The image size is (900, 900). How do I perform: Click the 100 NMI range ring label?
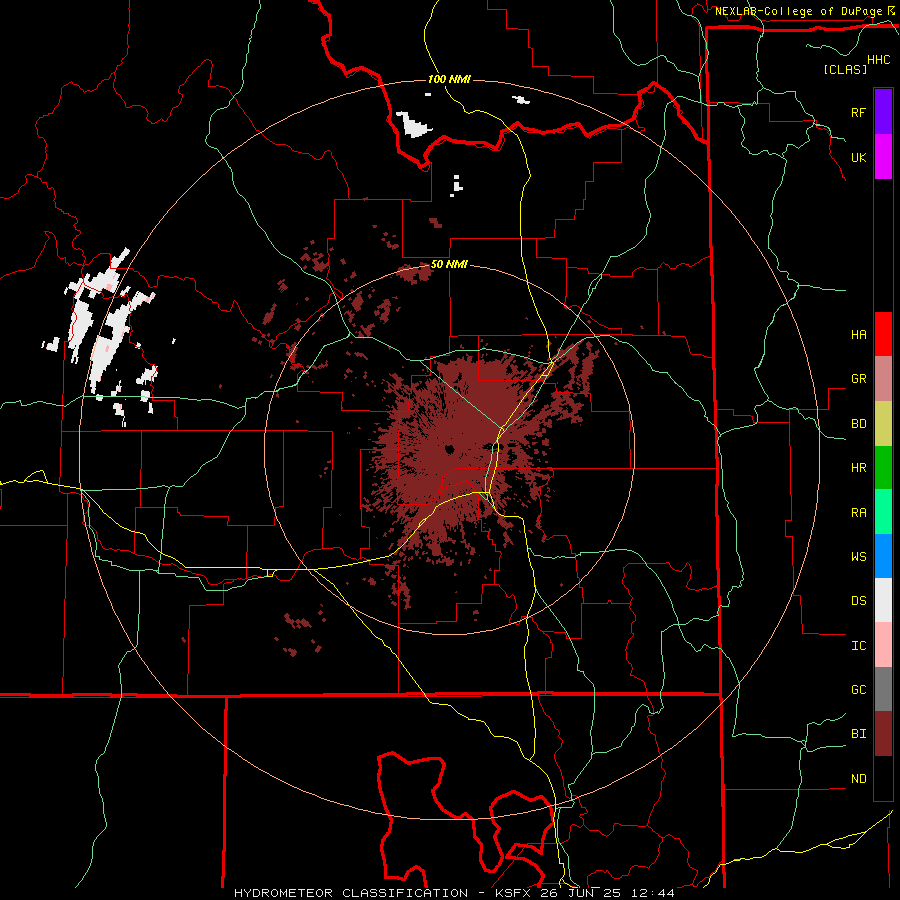click(x=449, y=79)
